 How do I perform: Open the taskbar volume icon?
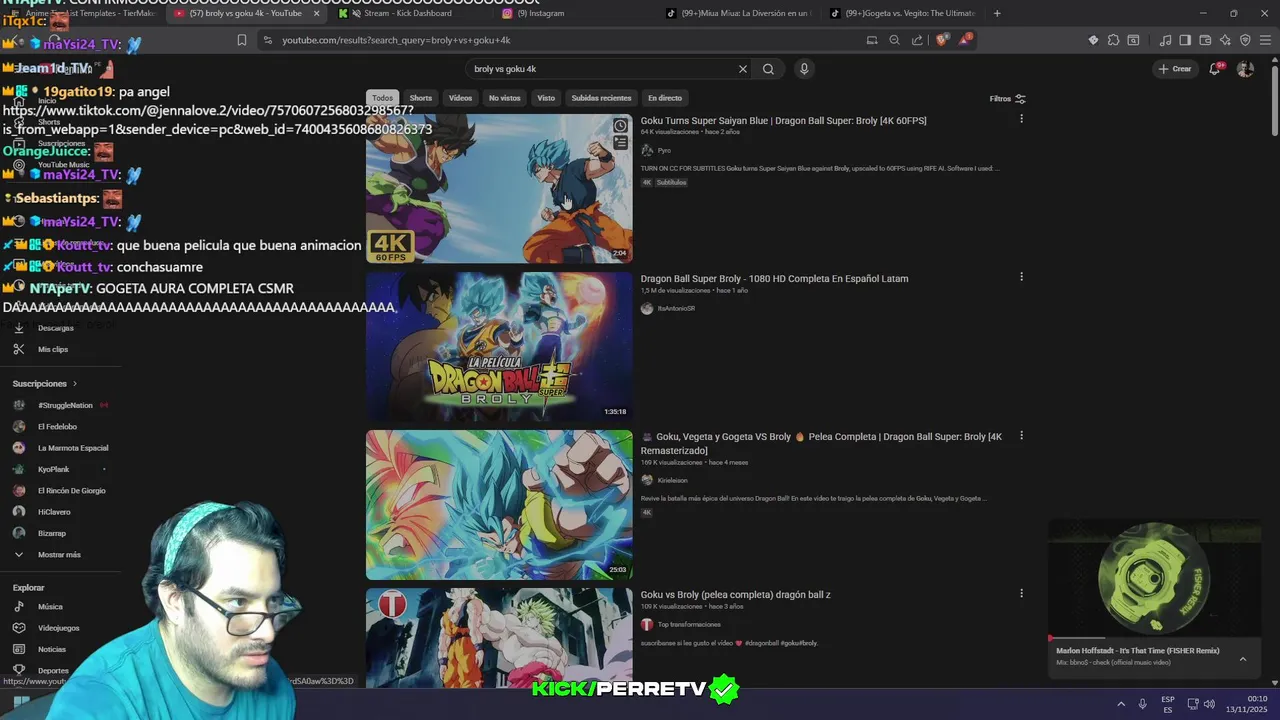(x=1209, y=704)
